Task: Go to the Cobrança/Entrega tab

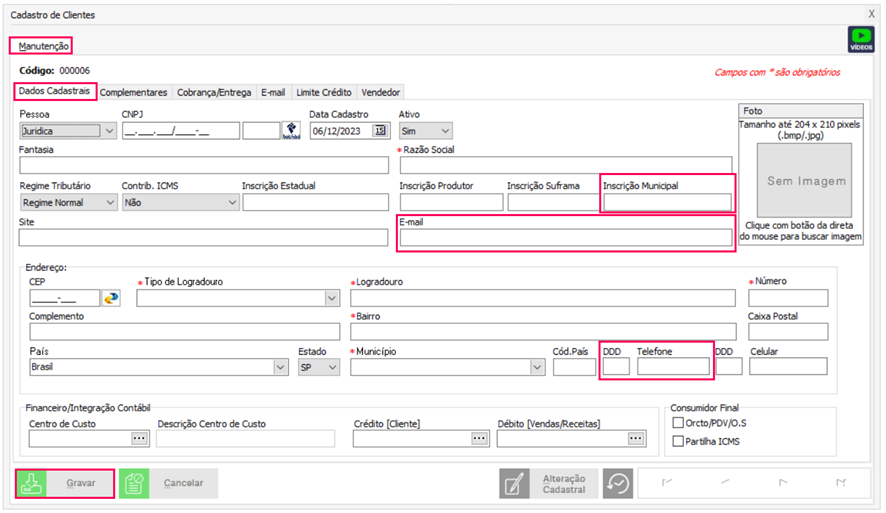Action: tap(214, 92)
